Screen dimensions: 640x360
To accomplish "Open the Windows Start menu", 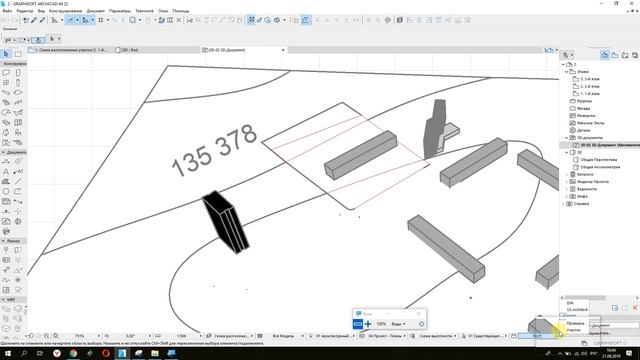I will (x=7, y=353).
